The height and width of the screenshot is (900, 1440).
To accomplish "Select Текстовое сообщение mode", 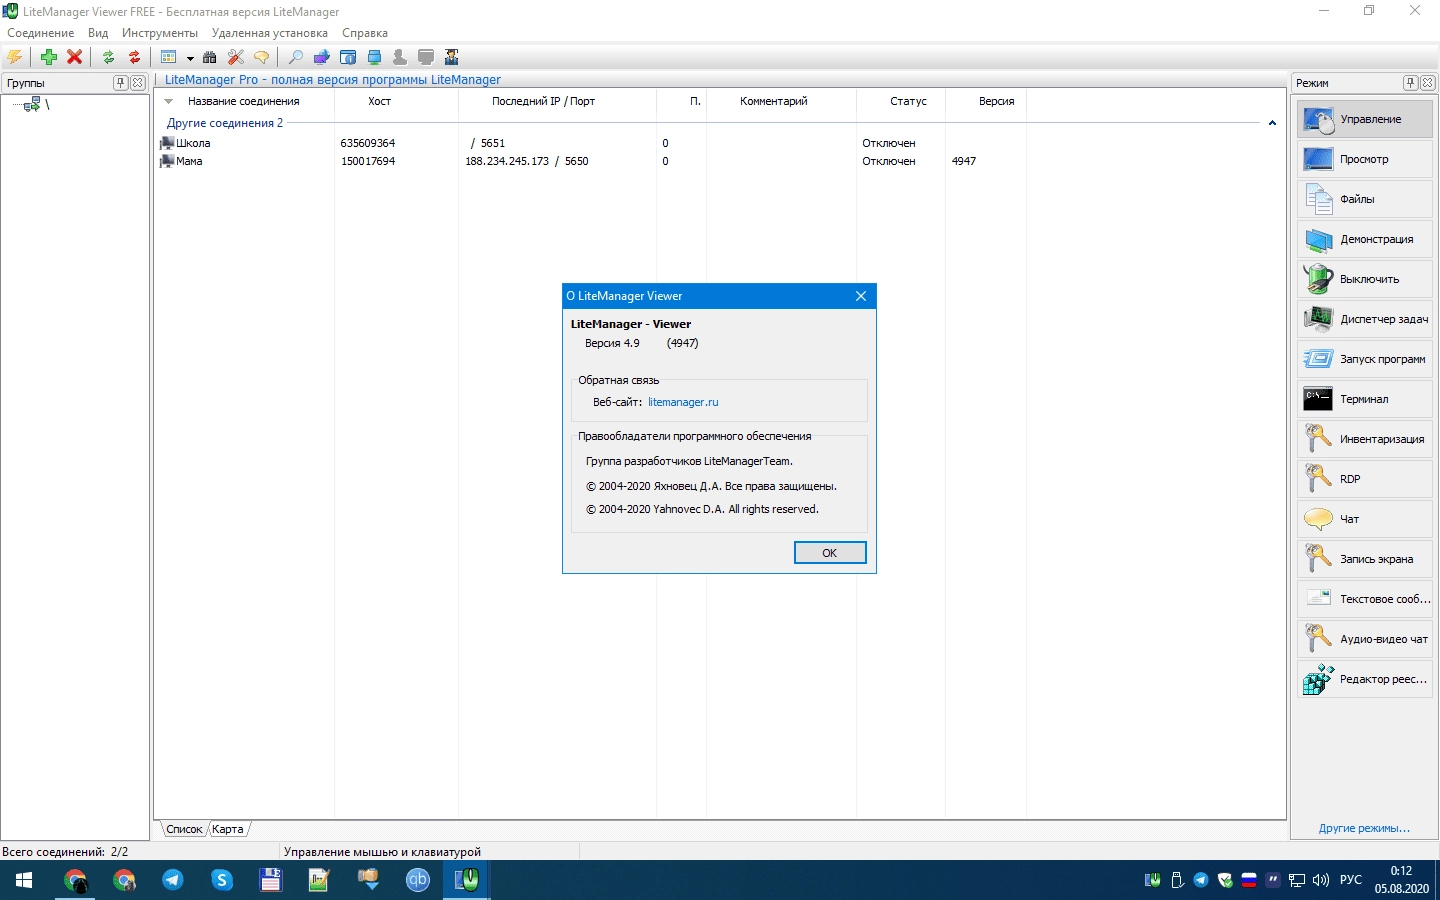I will tap(1365, 599).
